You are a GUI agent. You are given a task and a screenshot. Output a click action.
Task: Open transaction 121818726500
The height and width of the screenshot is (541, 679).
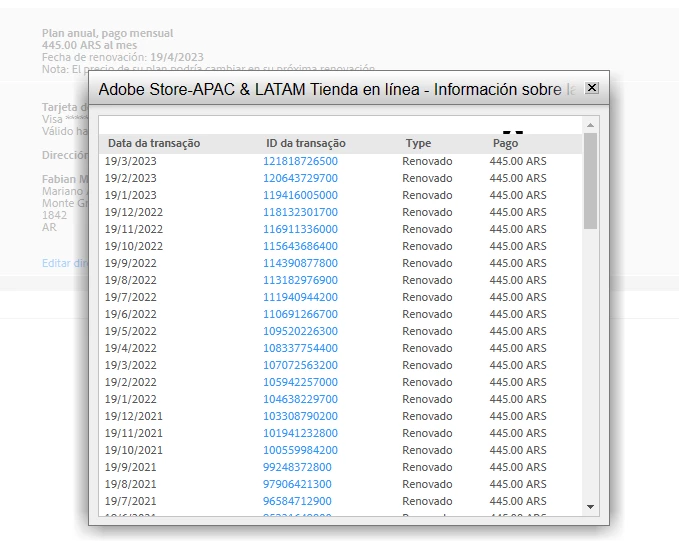coord(300,161)
